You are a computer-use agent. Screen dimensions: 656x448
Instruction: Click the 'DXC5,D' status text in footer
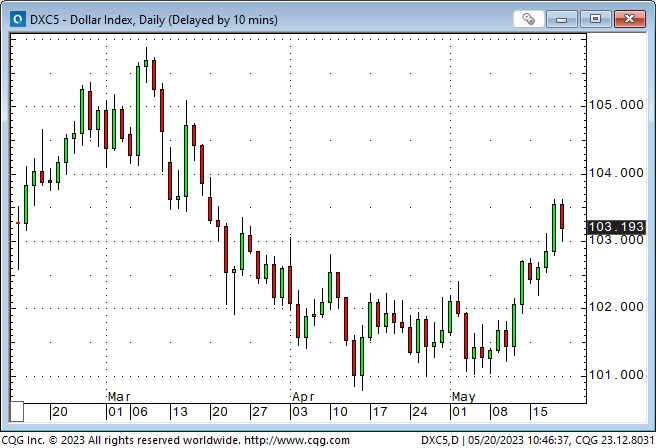point(440,440)
